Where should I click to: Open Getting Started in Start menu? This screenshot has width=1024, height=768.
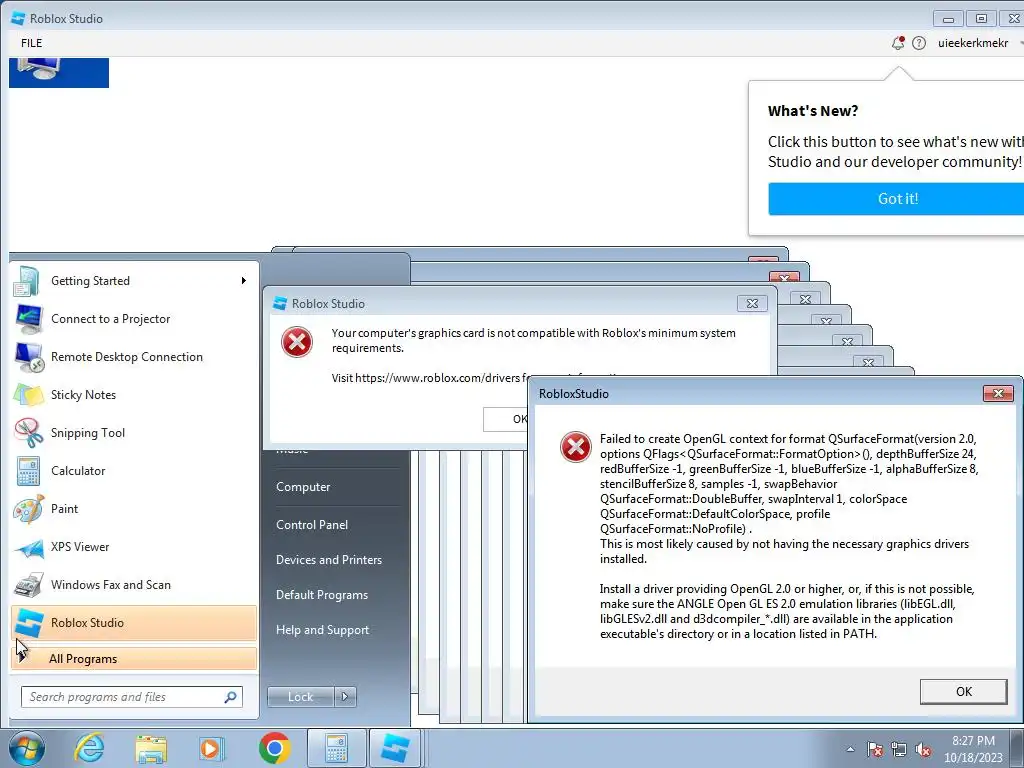(x=134, y=281)
